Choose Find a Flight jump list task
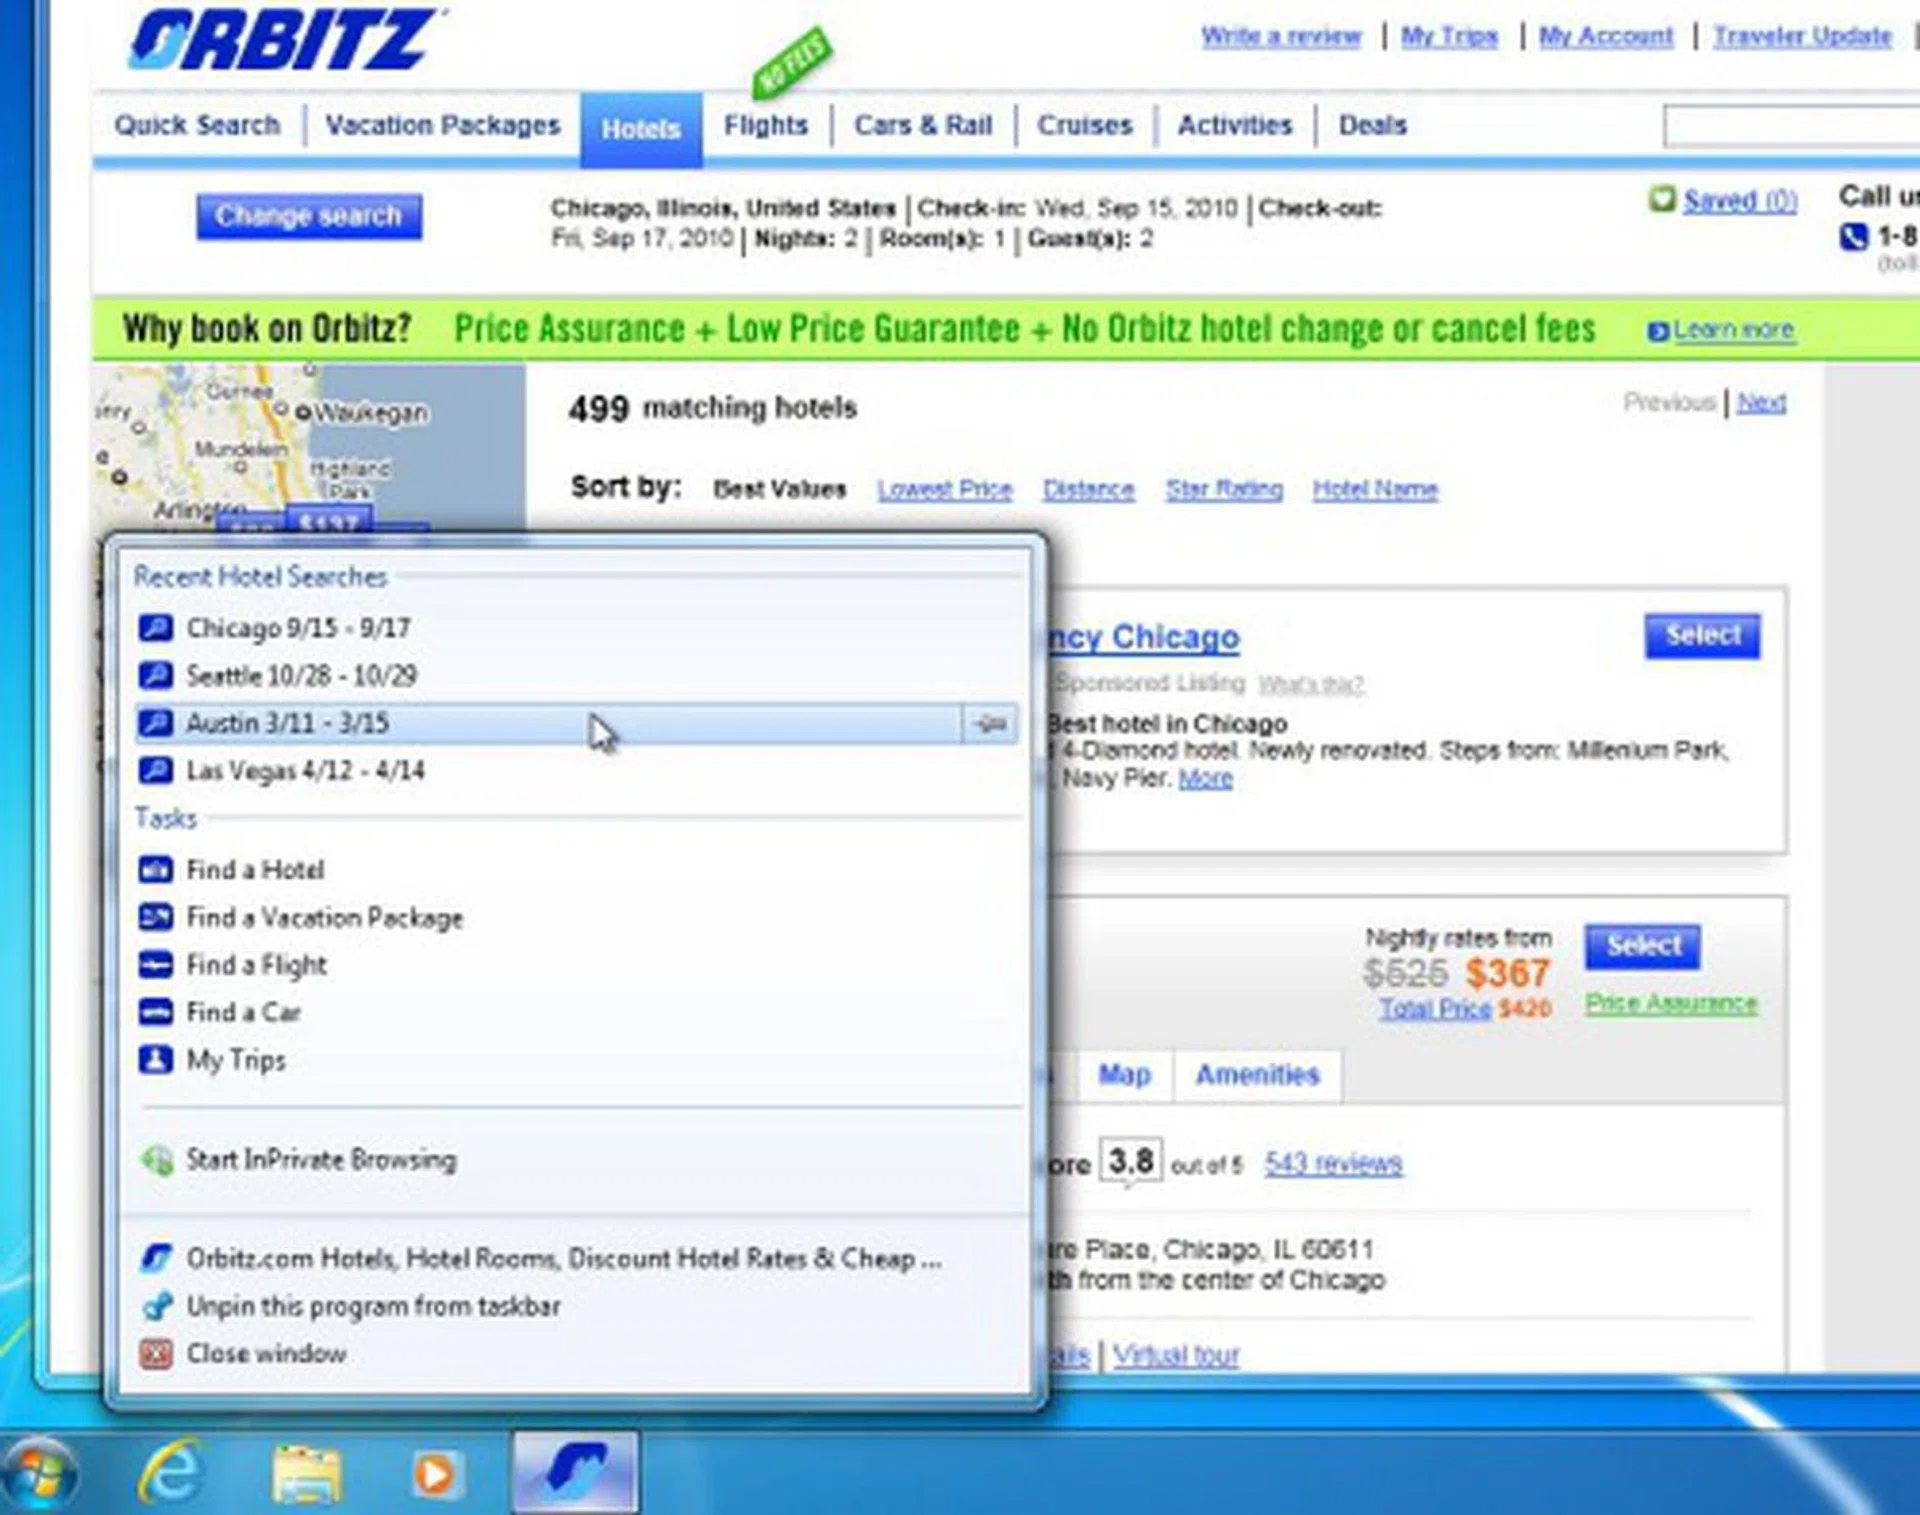1920x1515 pixels. click(x=256, y=965)
